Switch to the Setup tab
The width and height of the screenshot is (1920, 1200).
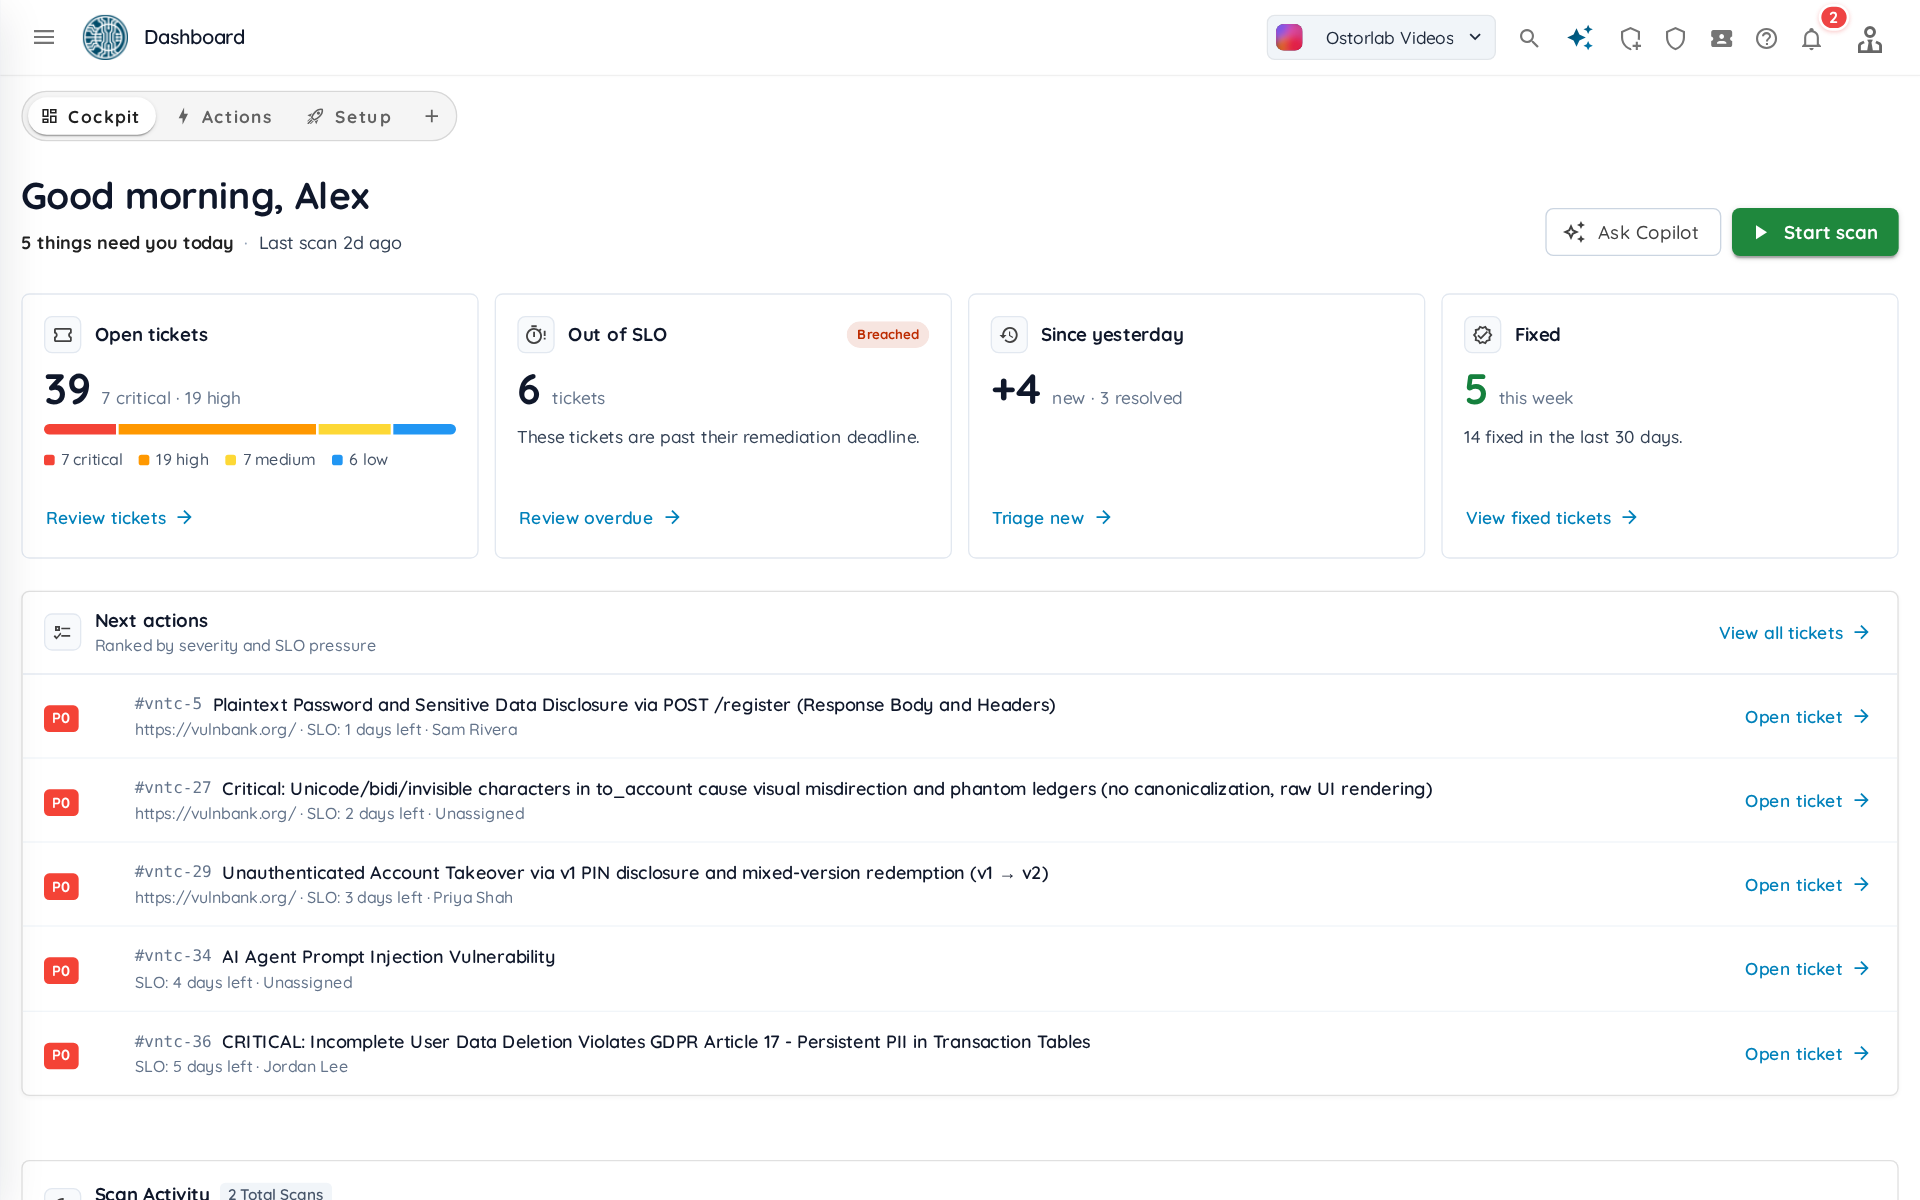[349, 116]
